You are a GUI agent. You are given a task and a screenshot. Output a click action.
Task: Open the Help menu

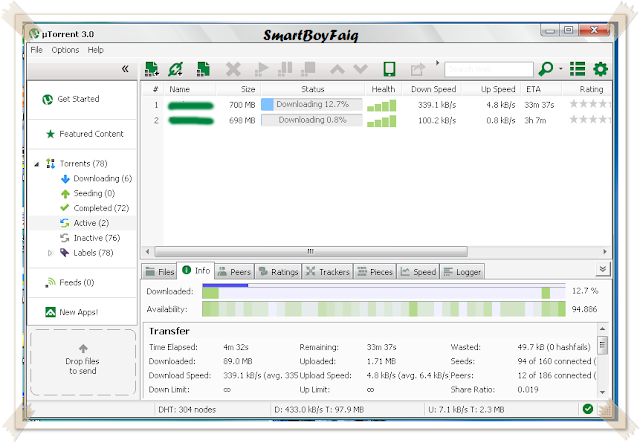click(96, 50)
